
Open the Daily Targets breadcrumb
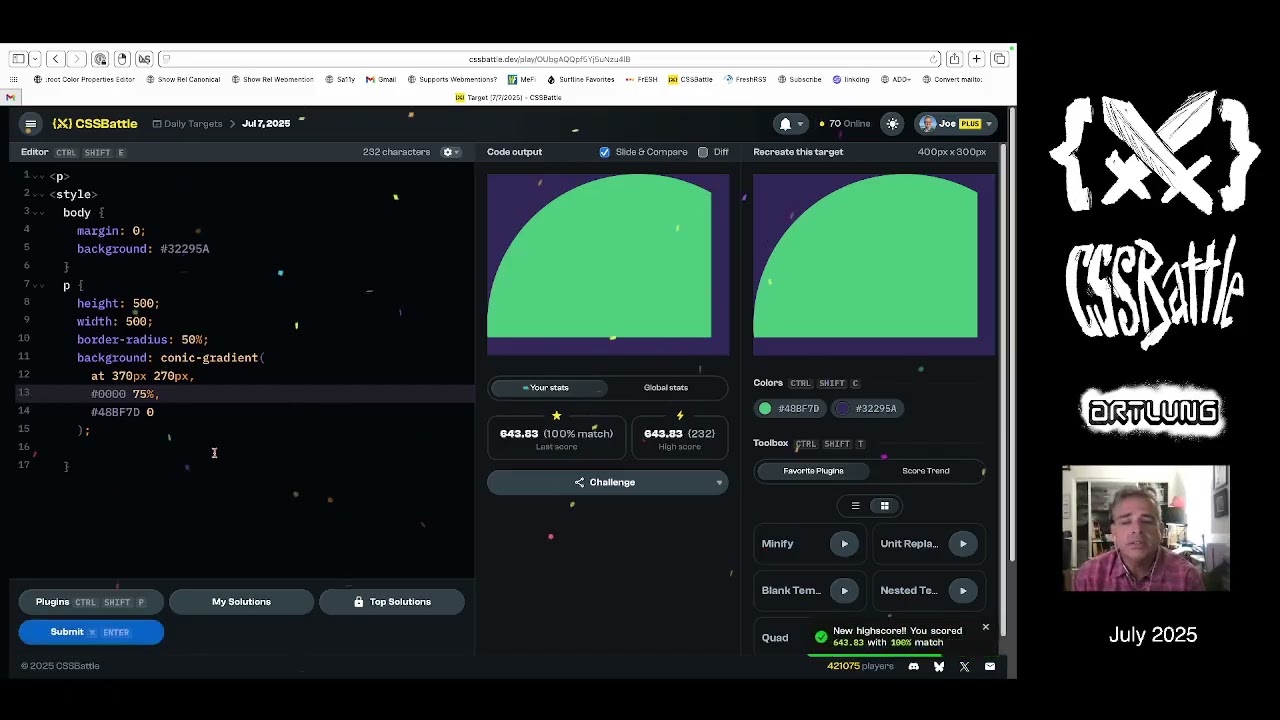187,124
